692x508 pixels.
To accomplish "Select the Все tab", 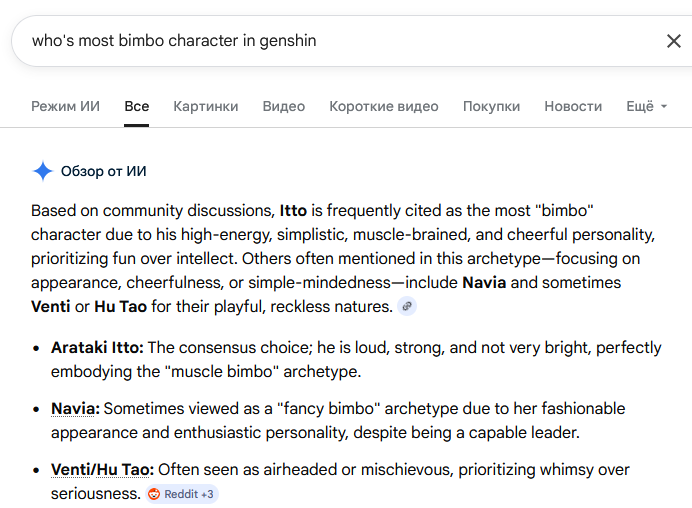I will [137, 106].
